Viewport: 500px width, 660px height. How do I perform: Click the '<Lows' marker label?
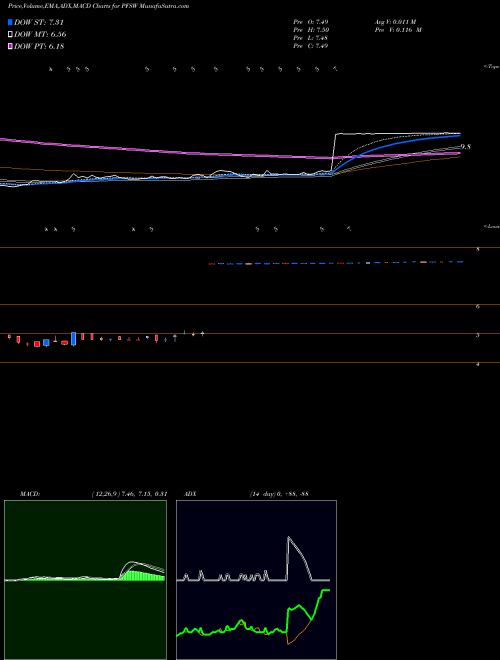point(492,226)
